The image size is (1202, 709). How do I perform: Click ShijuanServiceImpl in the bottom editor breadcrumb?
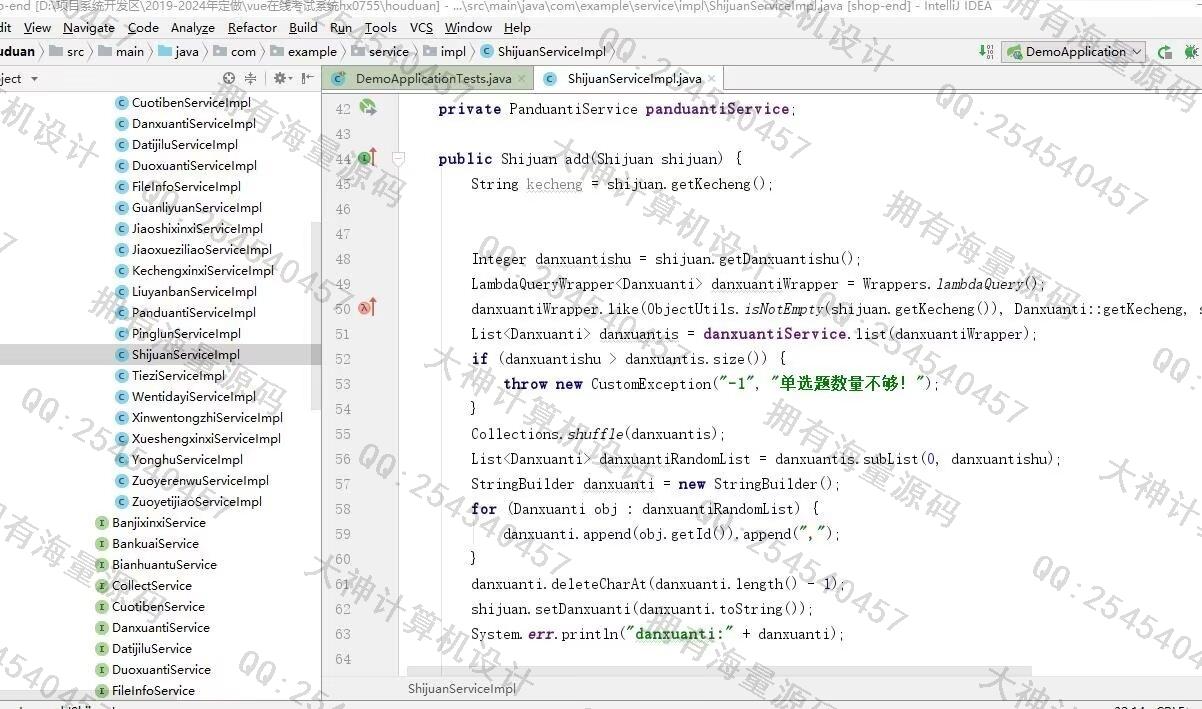click(462, 689)
